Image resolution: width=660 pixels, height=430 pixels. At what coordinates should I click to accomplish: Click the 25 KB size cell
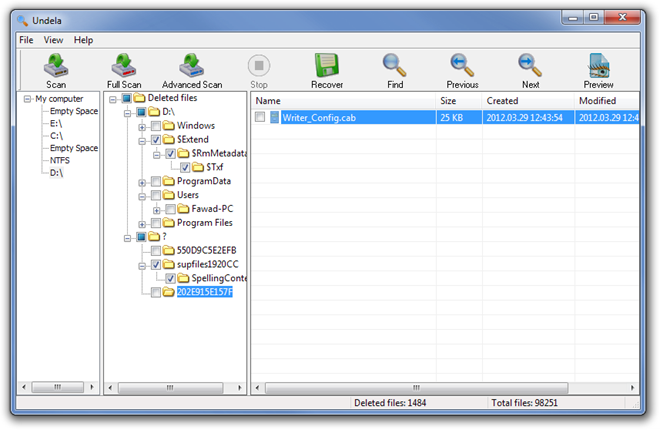[452, 118]
